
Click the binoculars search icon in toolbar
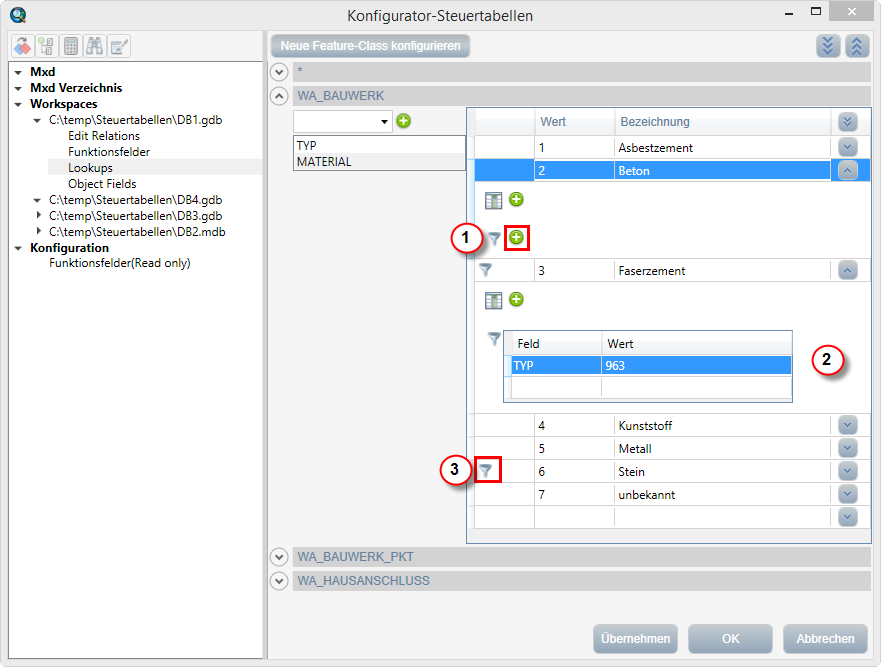tap(95, 46)
